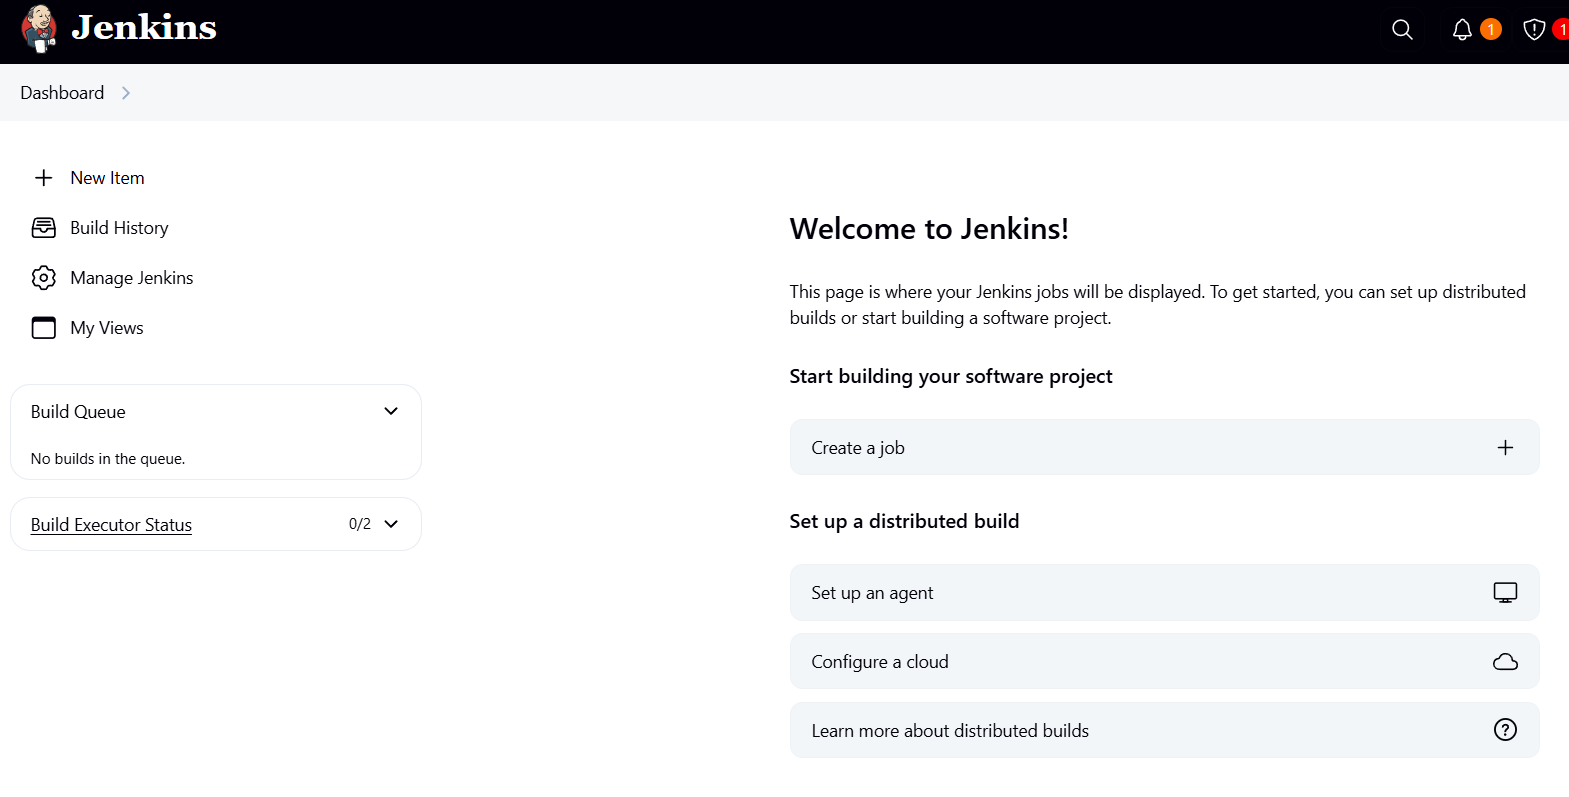Click Configure a cloud
This screenshot has height=797, width=1569.
tap(1164, 662)
